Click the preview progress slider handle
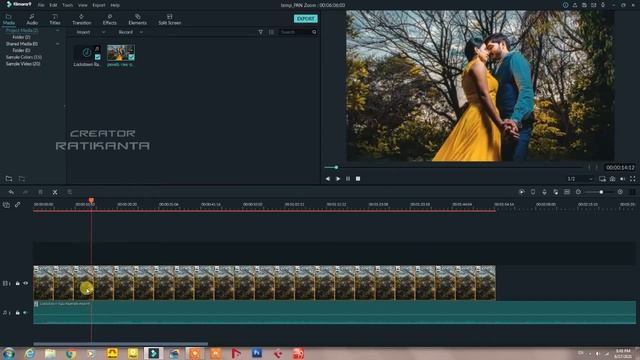The image size is (640, 360). tap(336, 167)
